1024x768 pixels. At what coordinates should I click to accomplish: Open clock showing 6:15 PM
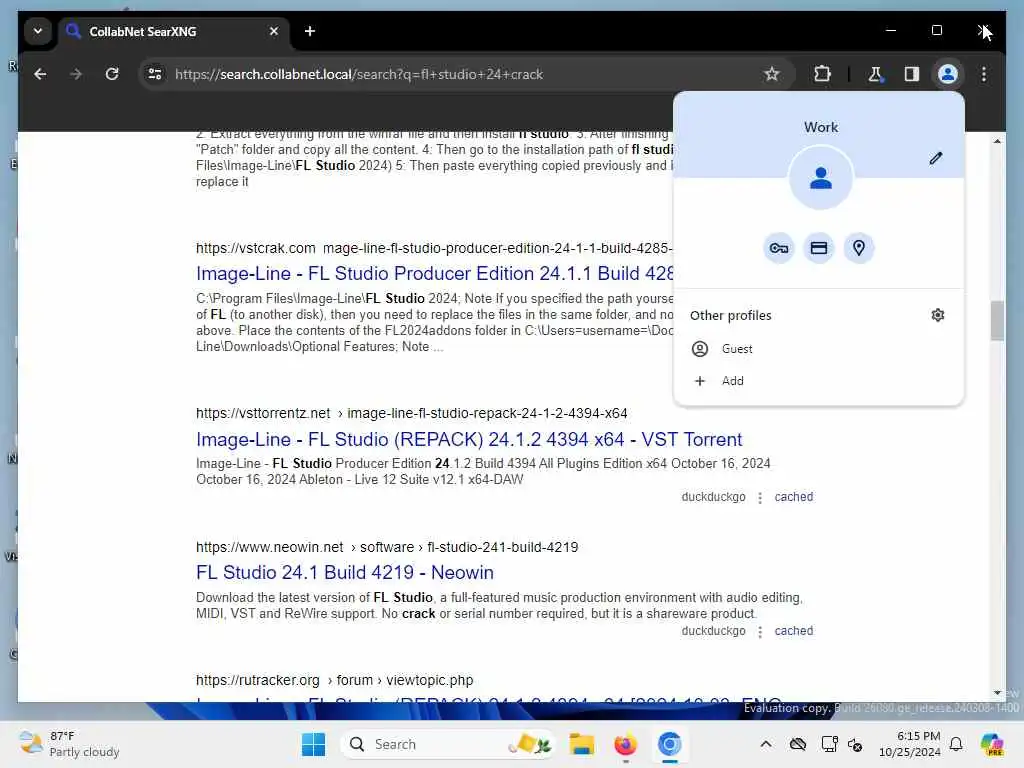(x=910, y=744)
